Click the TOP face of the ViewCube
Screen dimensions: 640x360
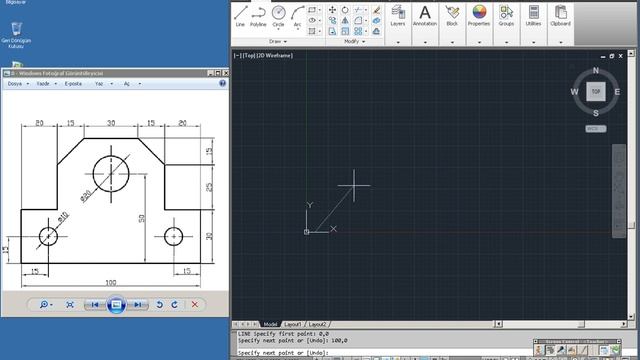(596, 91)
